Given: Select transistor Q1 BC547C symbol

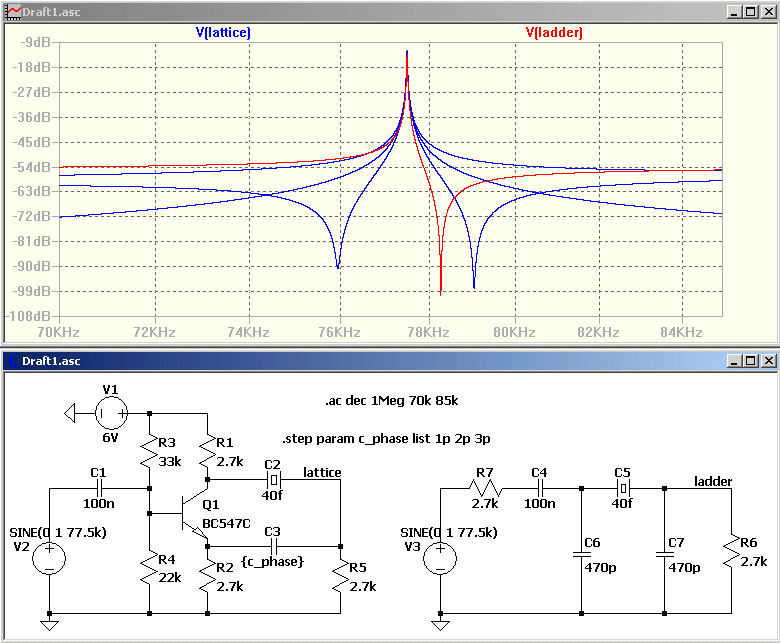Looking at the screenshot, I should click(x=194, y=513).
